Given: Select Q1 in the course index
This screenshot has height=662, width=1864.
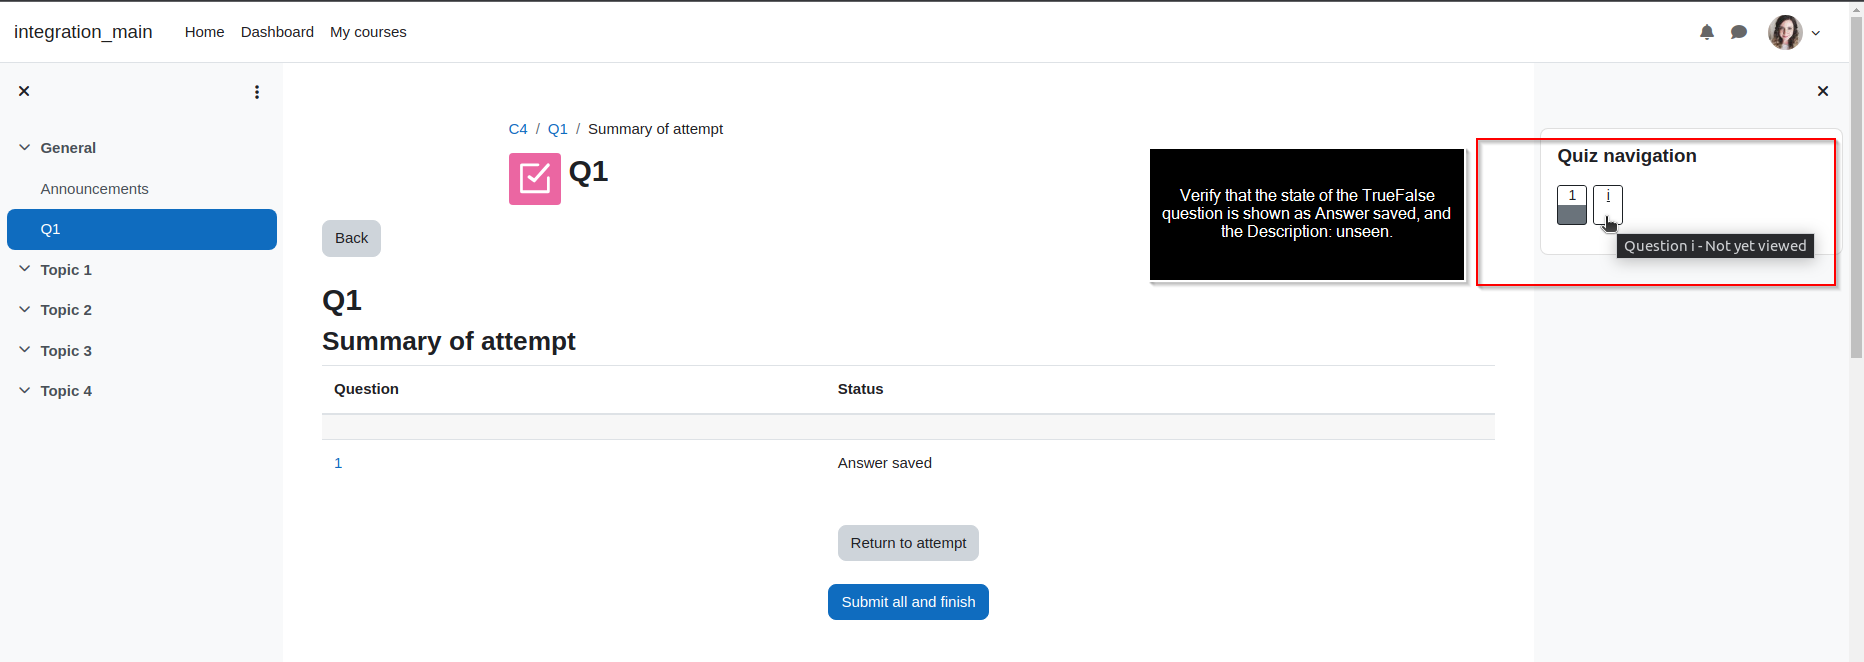Looking at the screenshot, I should click(142, 229).
